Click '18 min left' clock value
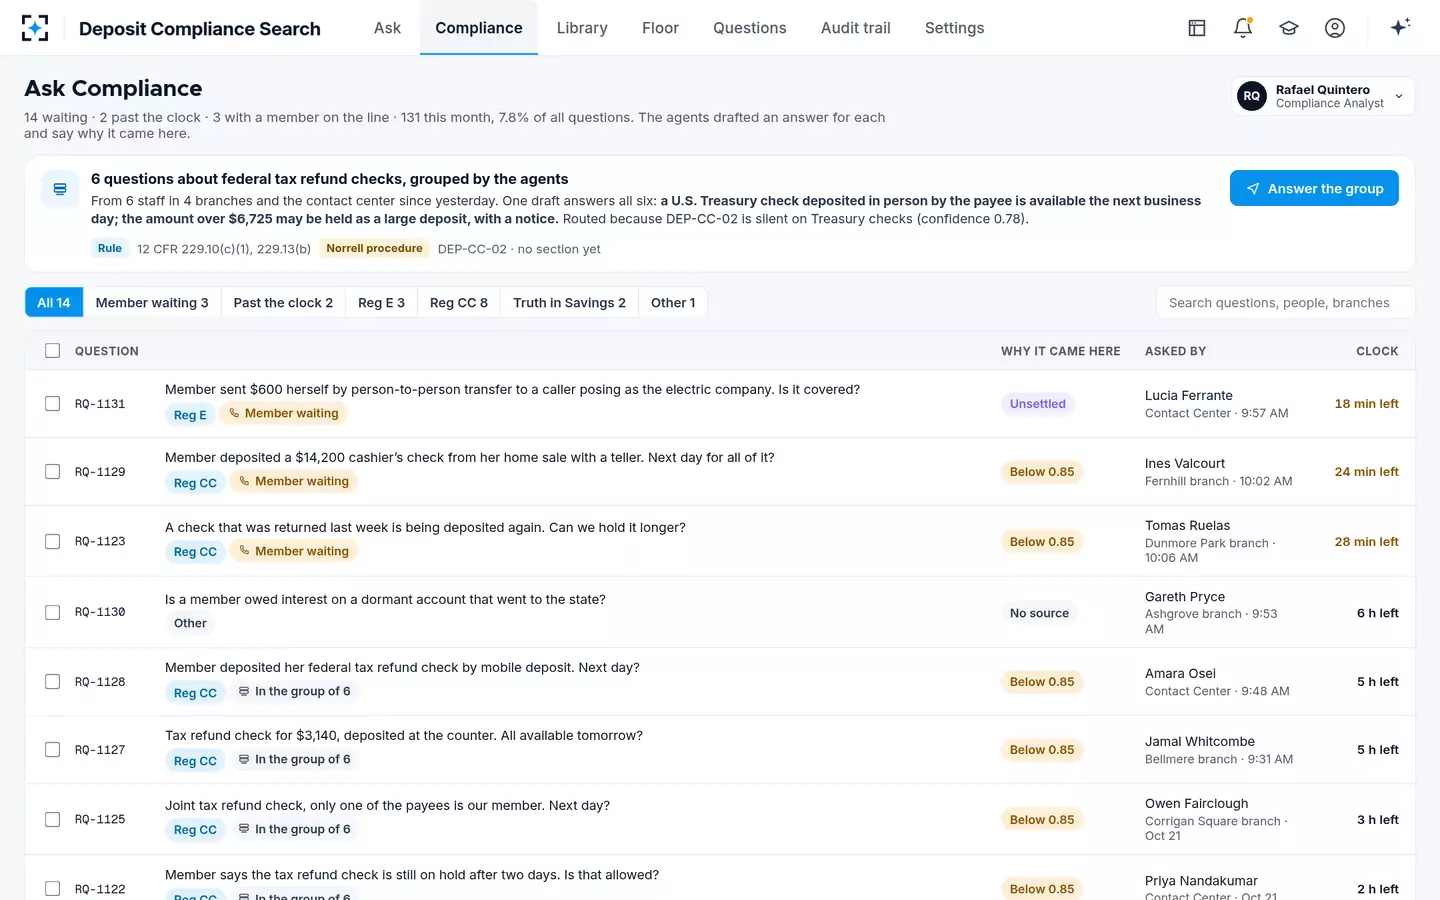The width and height of the screenshot is (1440, 900). (1366, 404)
